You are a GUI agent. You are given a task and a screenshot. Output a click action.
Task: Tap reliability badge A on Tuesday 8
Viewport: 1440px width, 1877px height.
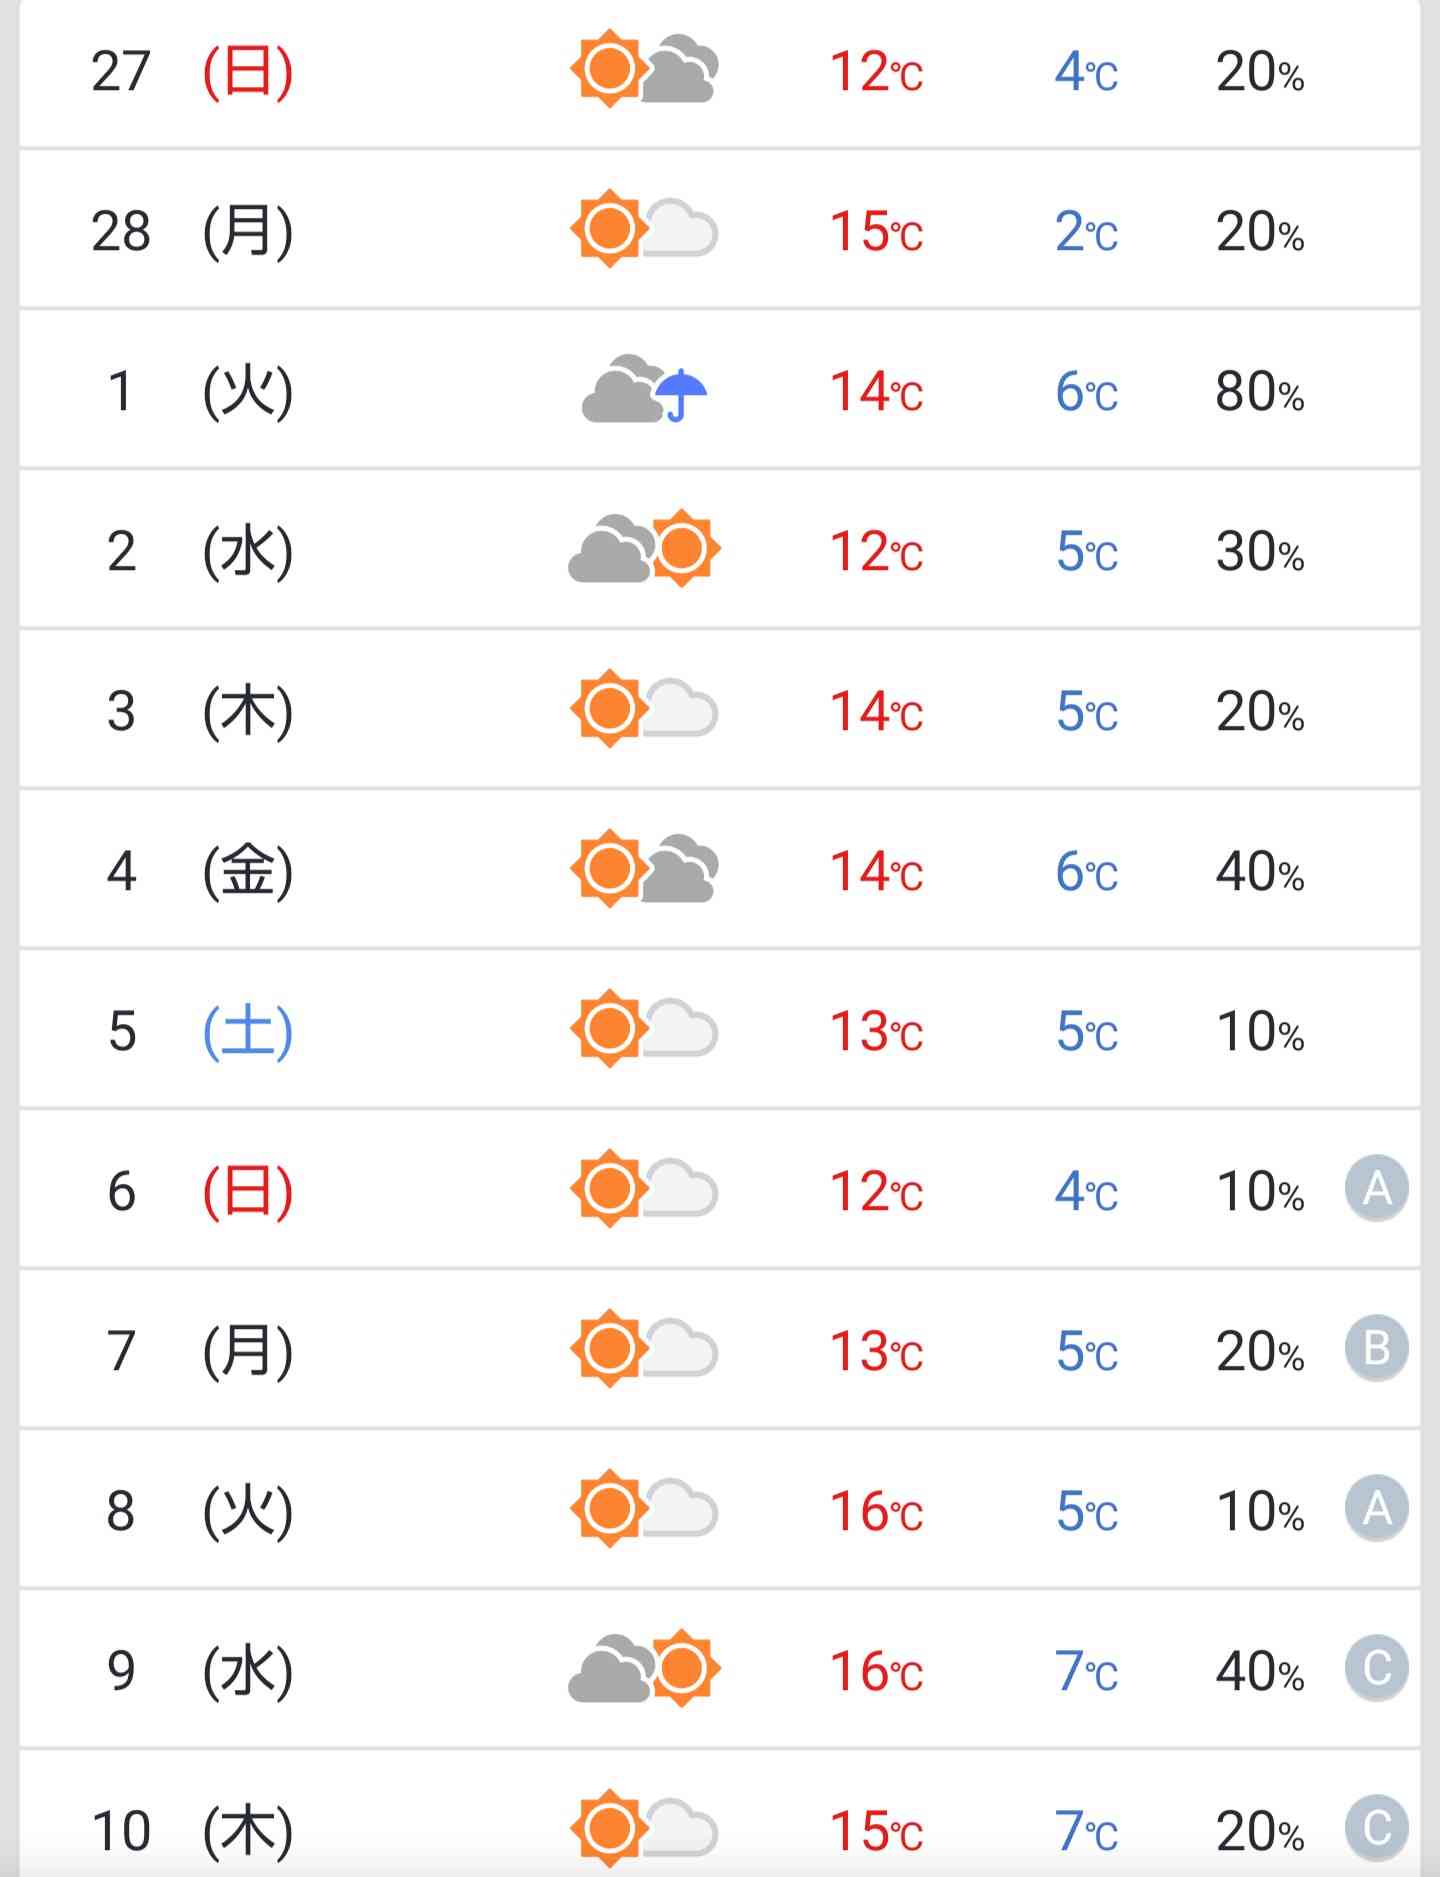click(1377, 1508)
